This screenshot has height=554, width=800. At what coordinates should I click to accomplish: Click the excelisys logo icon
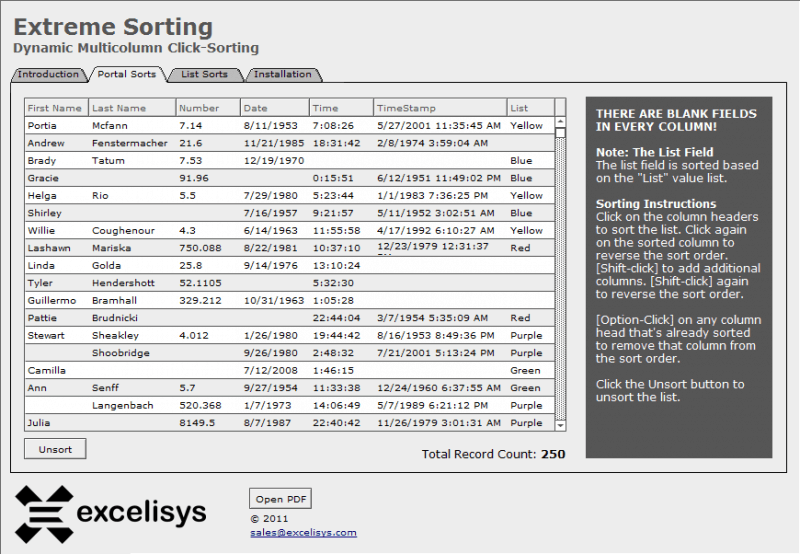(x=44, y=514)
